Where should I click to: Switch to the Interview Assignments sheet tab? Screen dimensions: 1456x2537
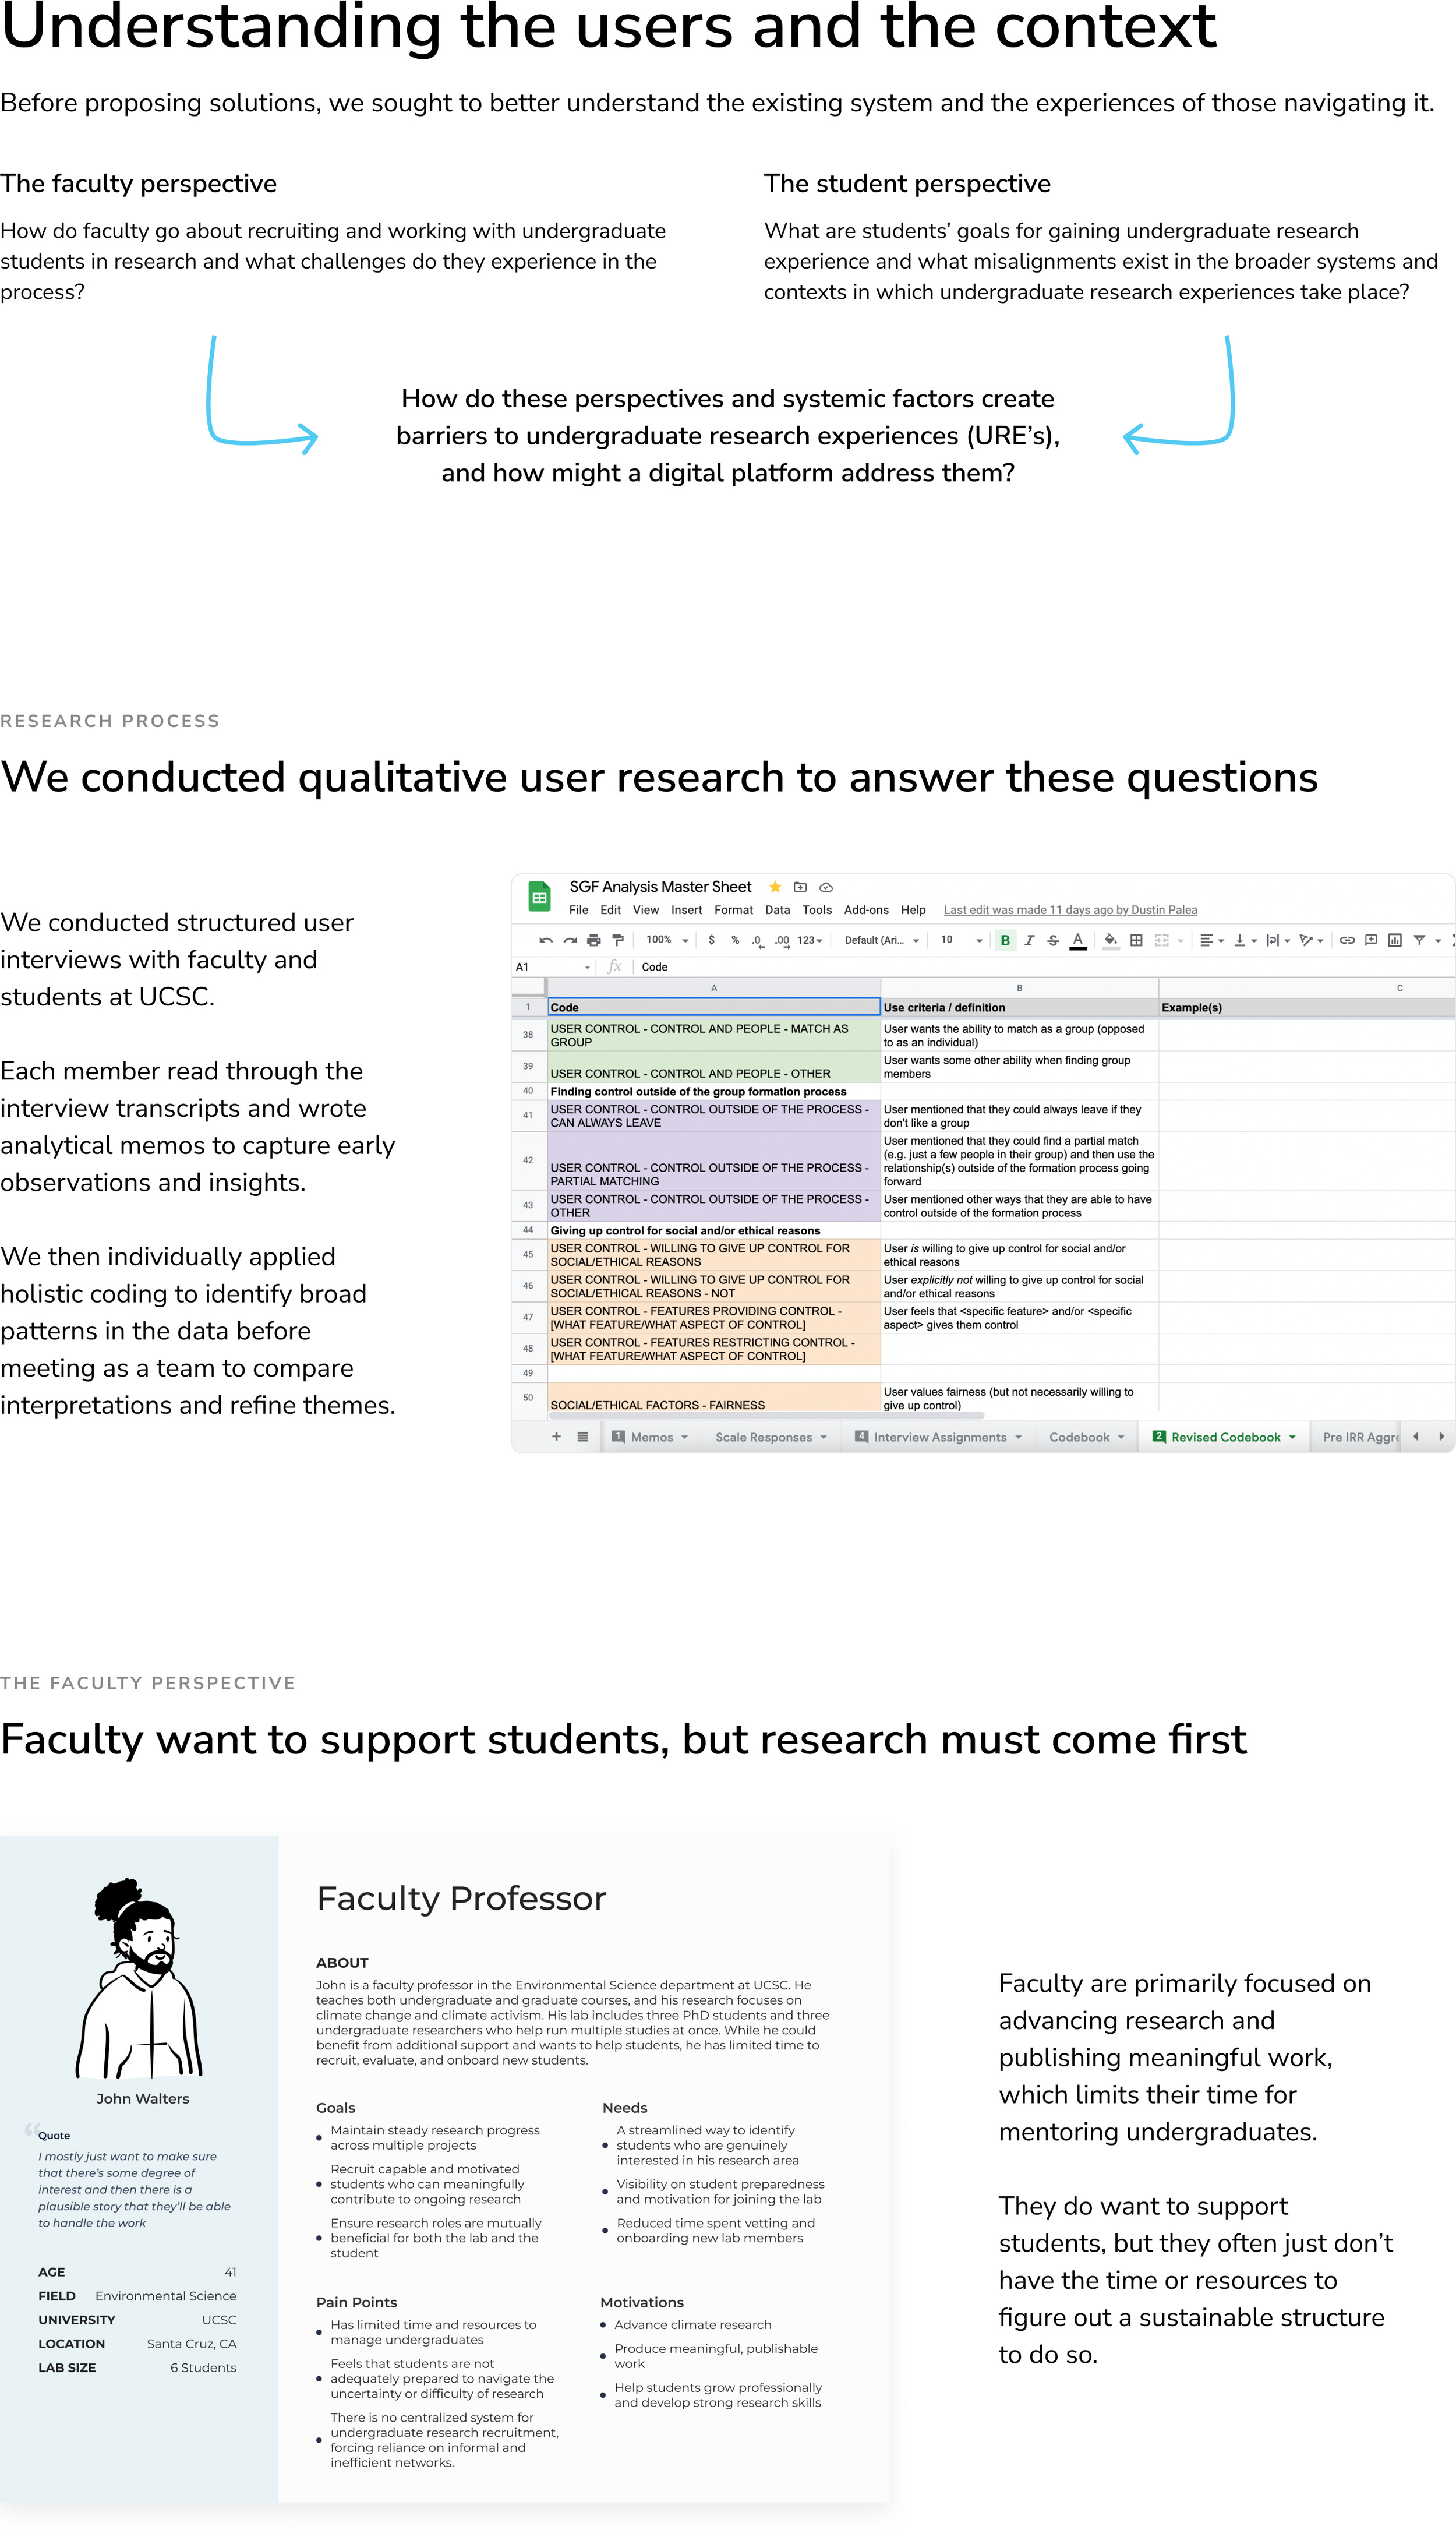point(939,1437)
